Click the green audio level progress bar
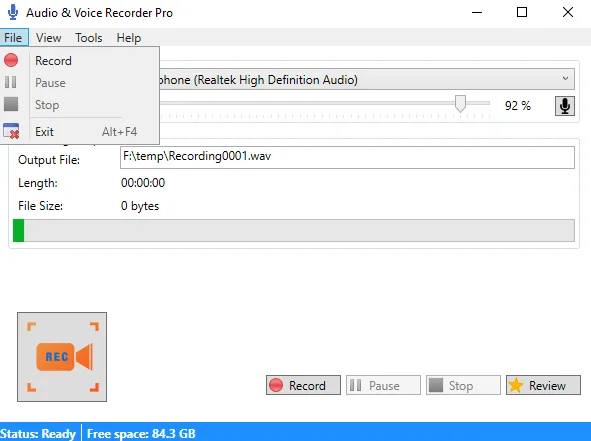This screenshot has width=591, height=441. coord(294,230)
